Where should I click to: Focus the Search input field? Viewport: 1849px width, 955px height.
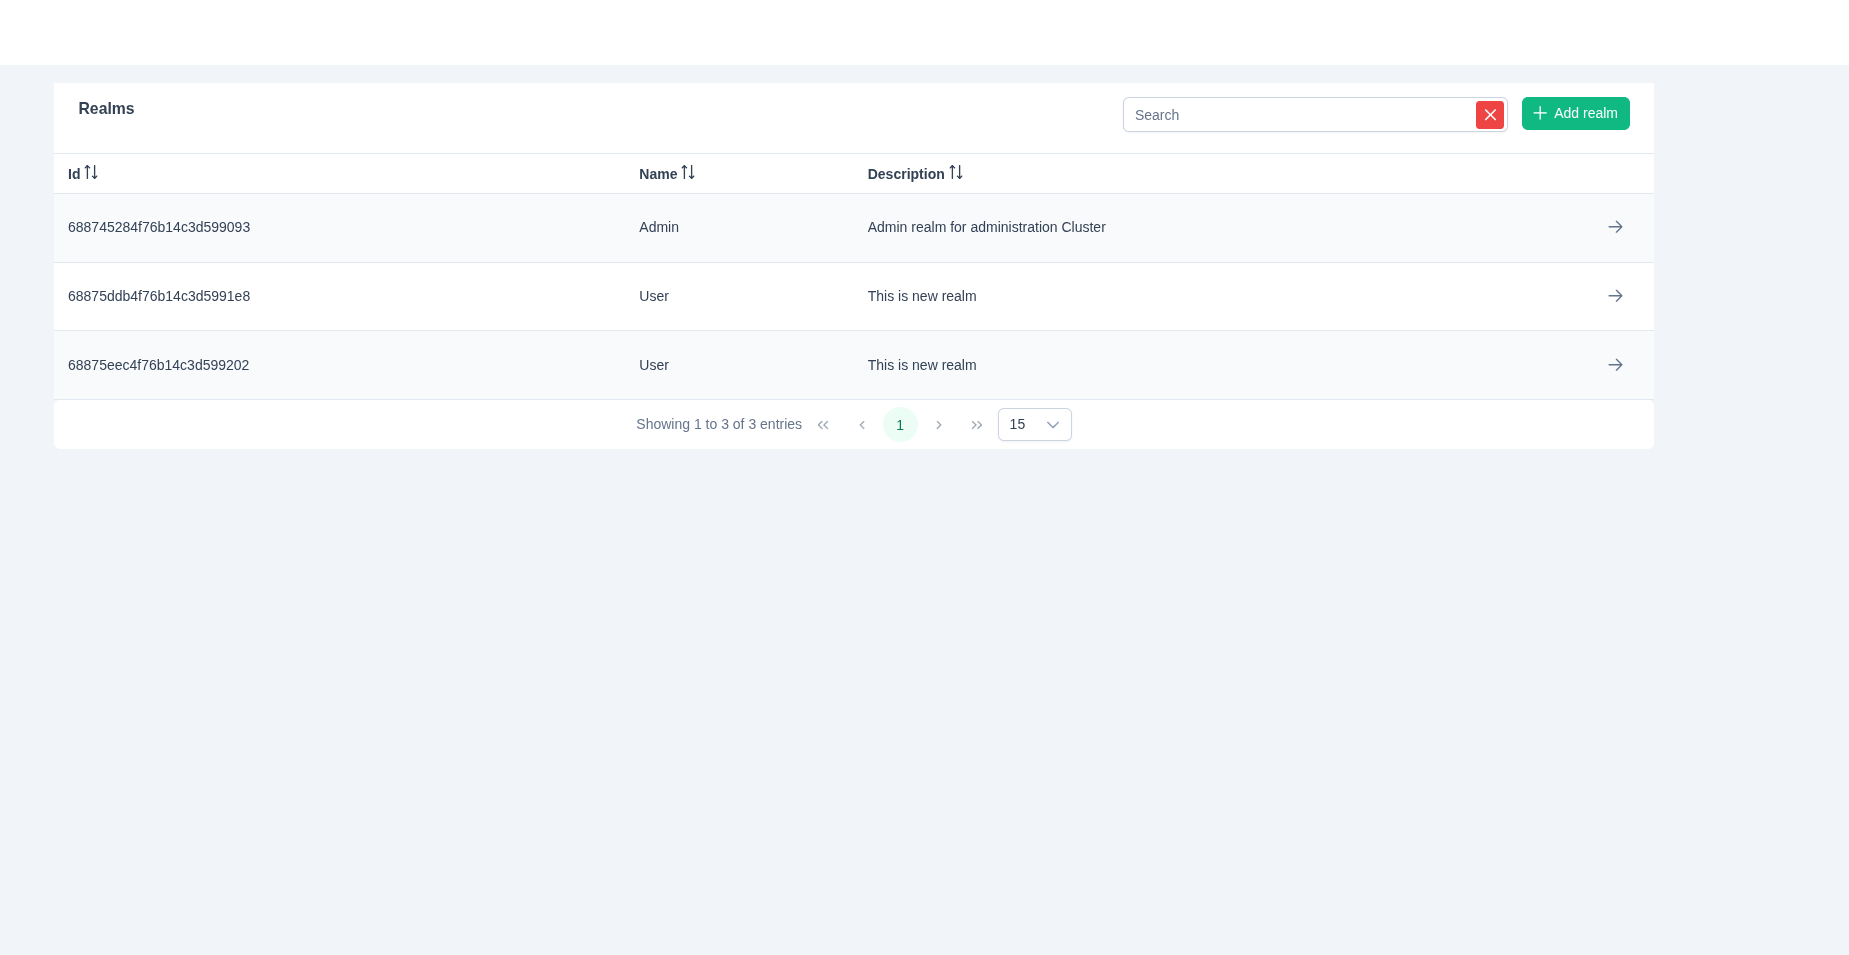click(1298, 115)
